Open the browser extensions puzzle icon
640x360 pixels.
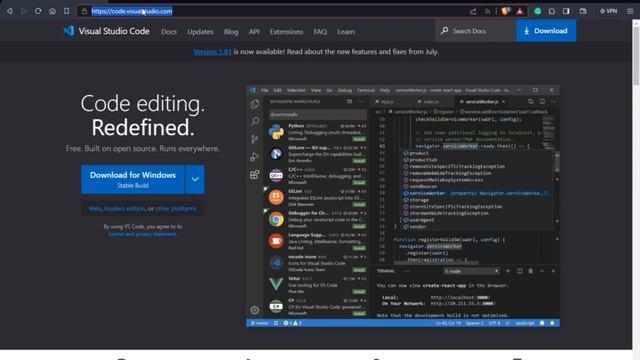(552, 11)
